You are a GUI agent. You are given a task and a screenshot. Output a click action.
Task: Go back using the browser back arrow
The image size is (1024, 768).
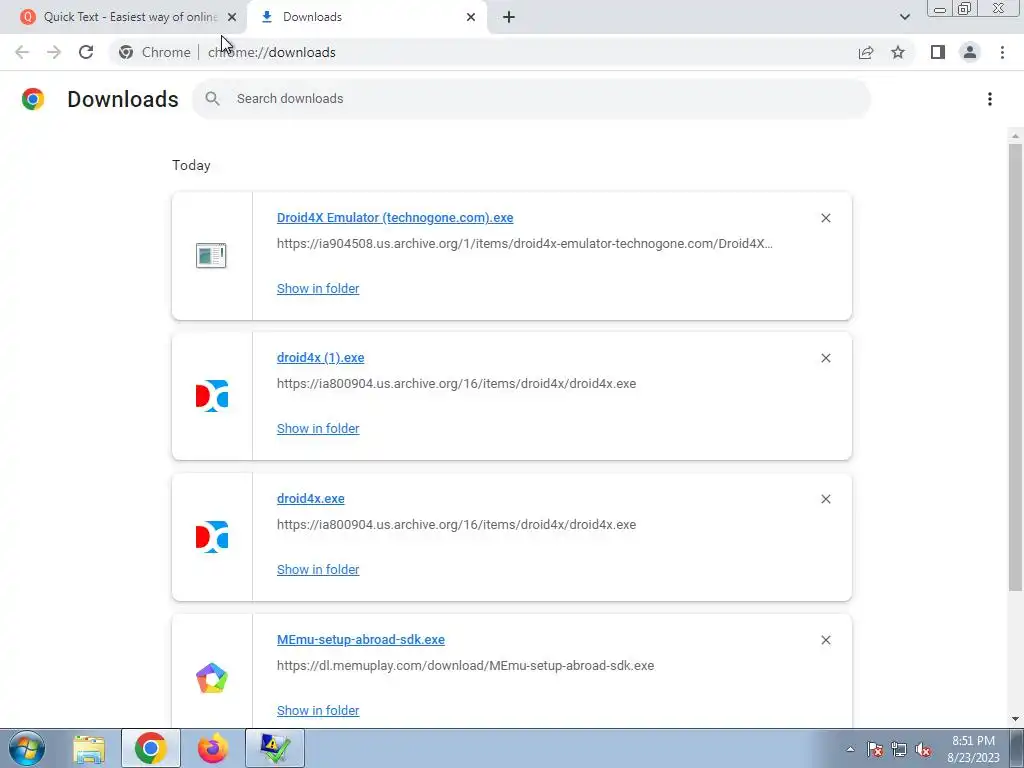click(22, 52)
